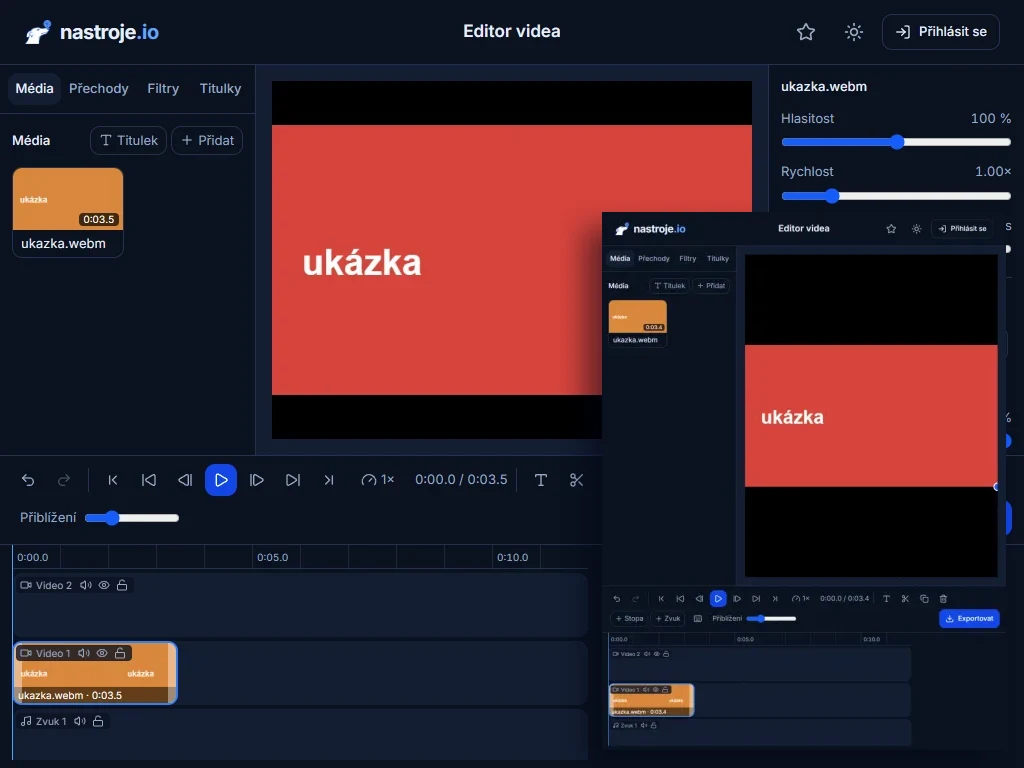Click the 0:00.0 / 0:03.5 timecode in main editor

[x=461, y=479]
